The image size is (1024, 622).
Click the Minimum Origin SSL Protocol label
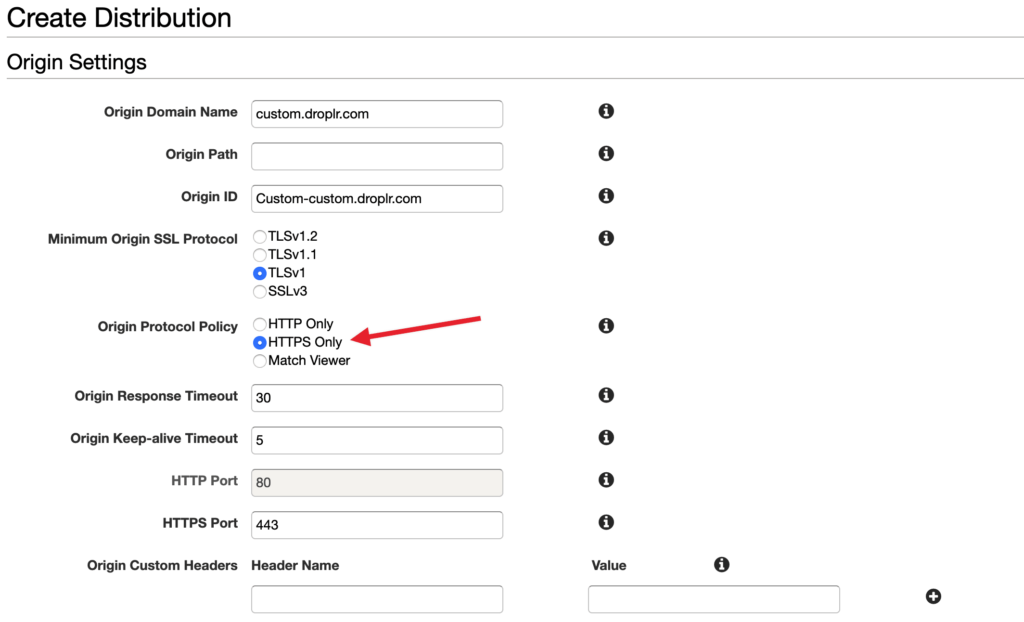[x=142, y=239]
